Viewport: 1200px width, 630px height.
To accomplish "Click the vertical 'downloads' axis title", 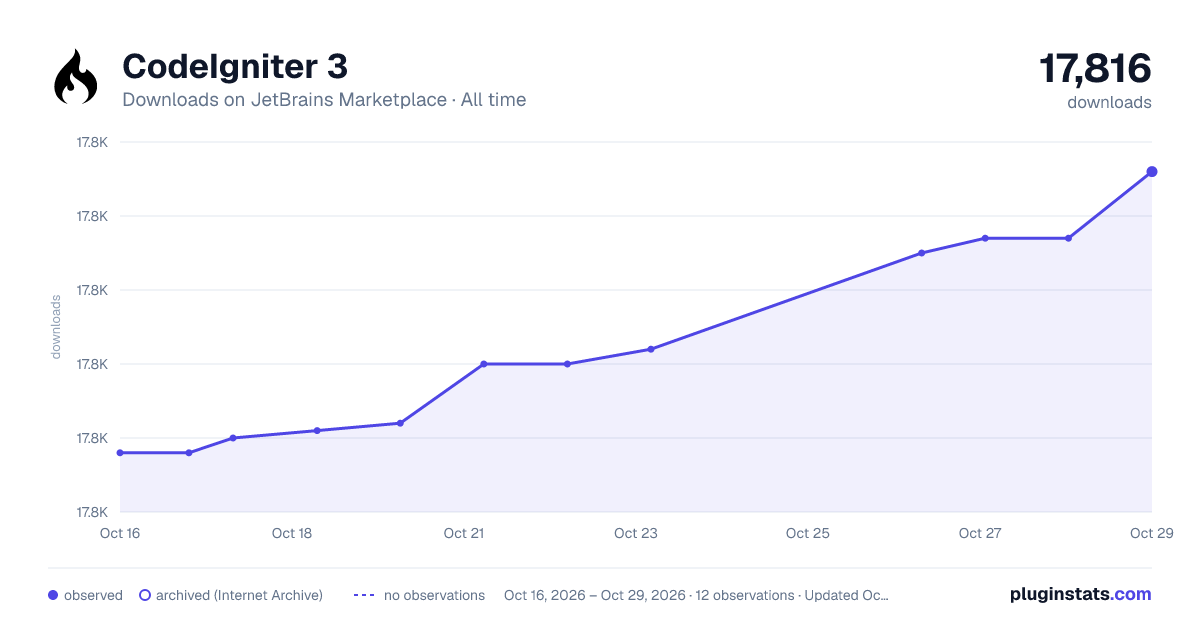I will (57, 327).
